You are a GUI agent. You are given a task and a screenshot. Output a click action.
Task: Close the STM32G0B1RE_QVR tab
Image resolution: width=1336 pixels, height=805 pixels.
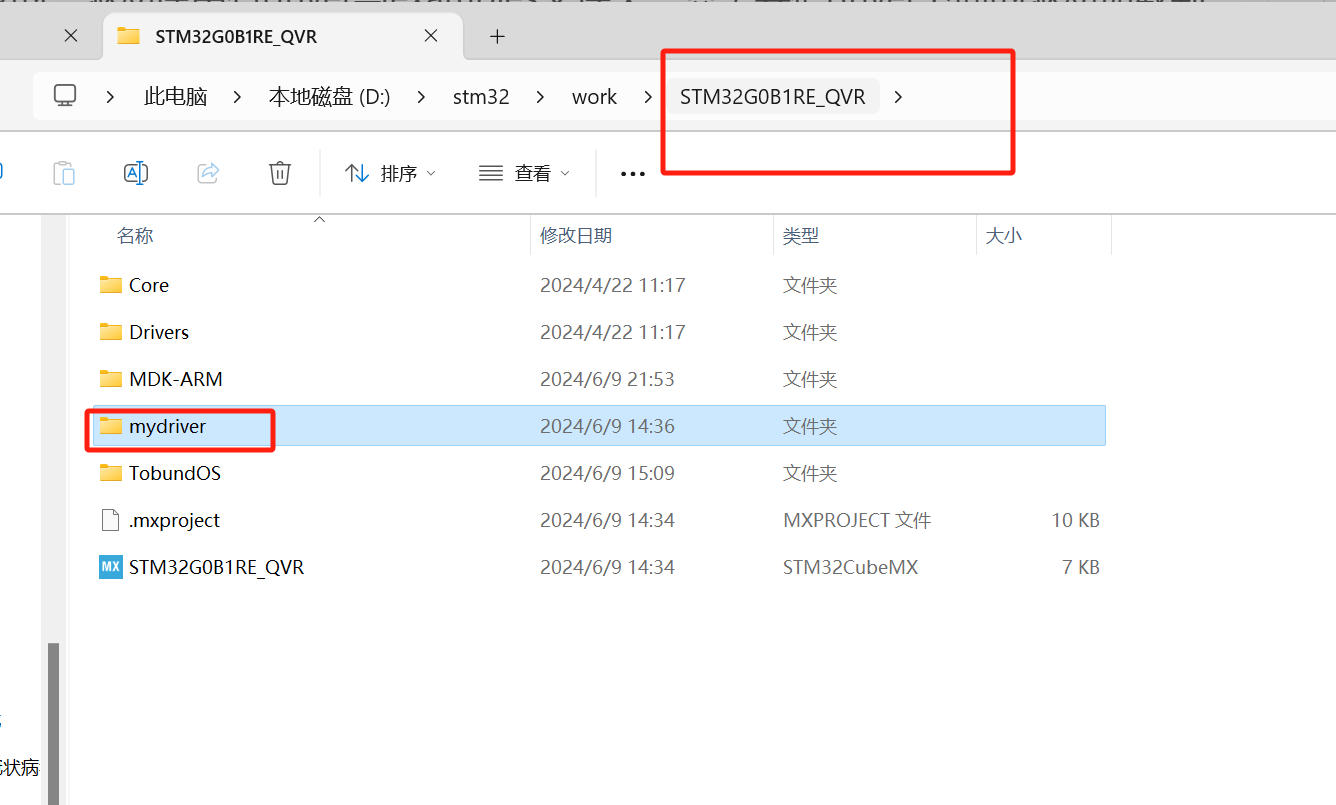tap(430, 36)
